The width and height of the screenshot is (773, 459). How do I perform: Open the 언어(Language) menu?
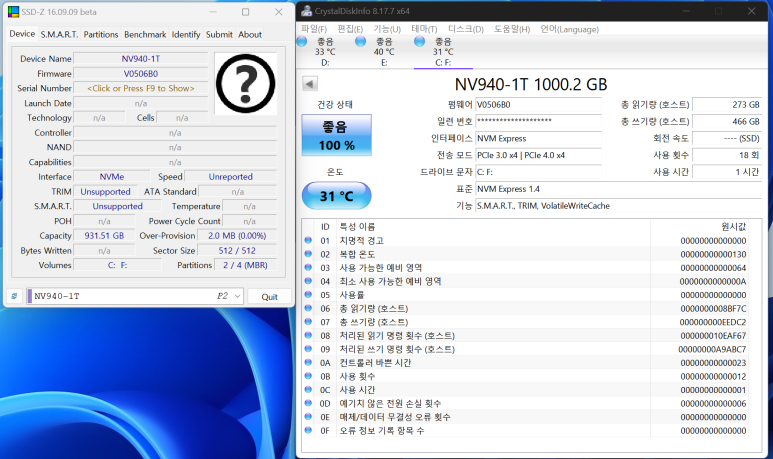point(569,29)
